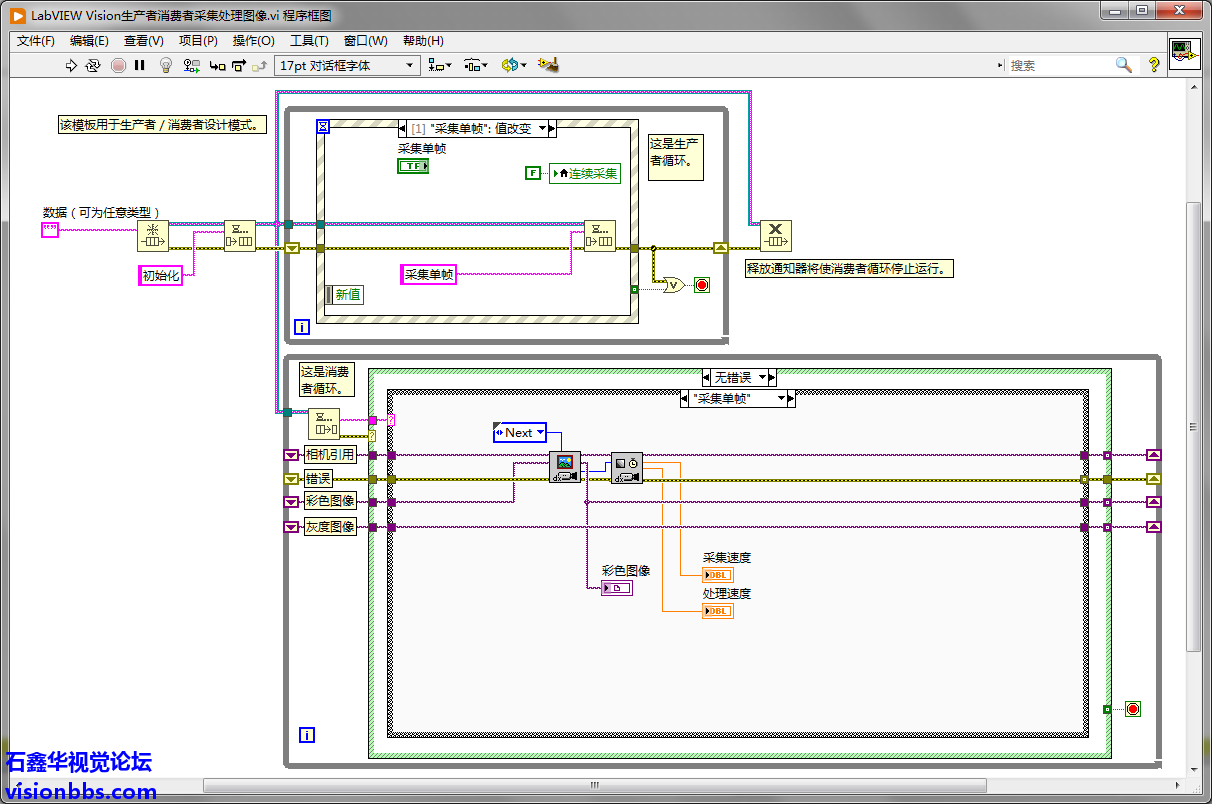1212x804 pixels.
Task: Click the Clean Up Diagram broom icon
Action: (x=547, y=65)
